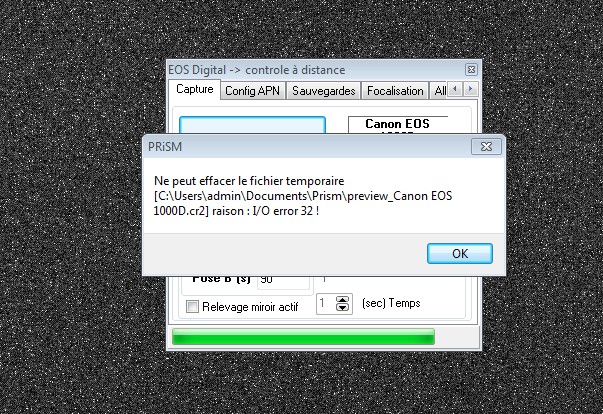Click the Pose B seconds input field
The image size is (603, 414).
(x=283, y=280)
